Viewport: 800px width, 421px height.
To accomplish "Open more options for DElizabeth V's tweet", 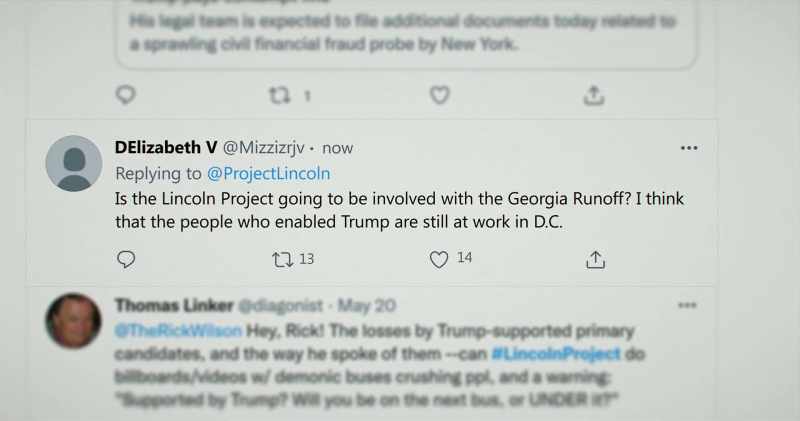I will point(689,148).
